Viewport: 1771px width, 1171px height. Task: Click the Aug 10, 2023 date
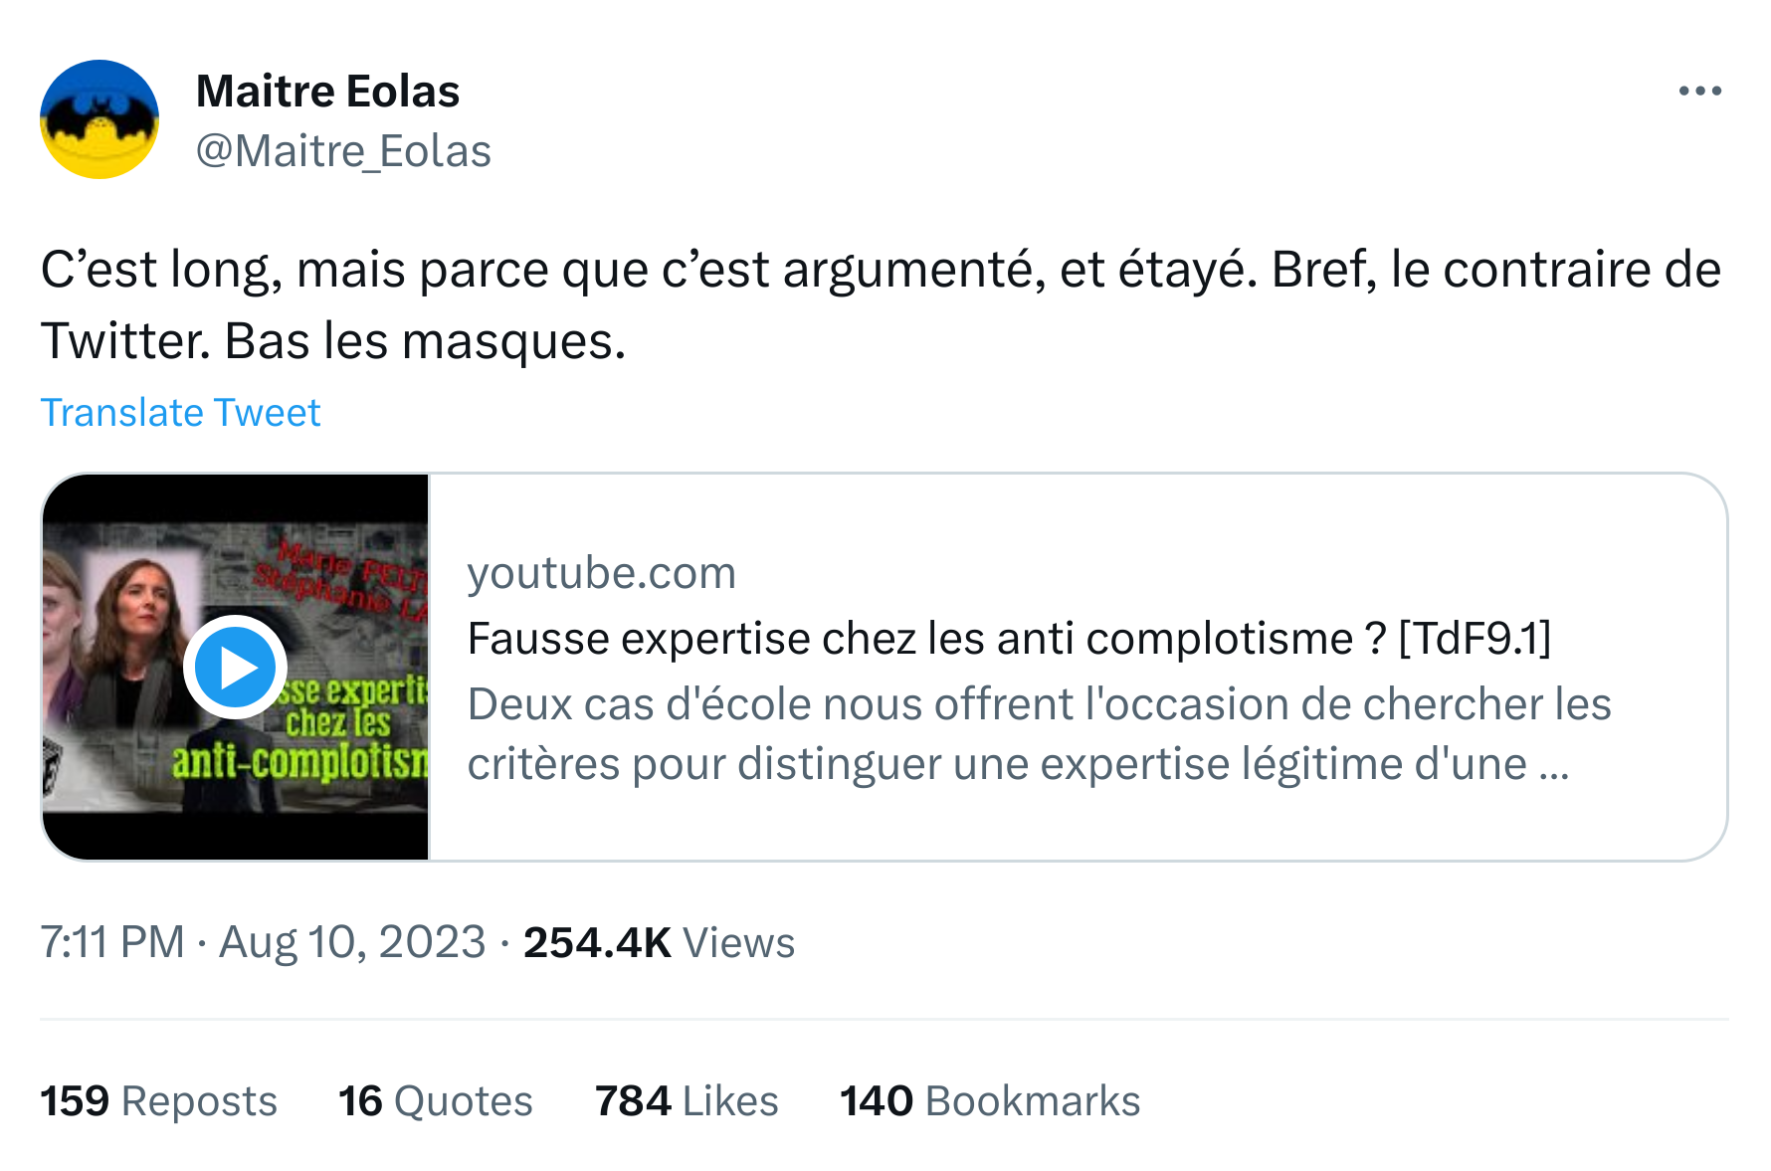[x=352, y=942]
